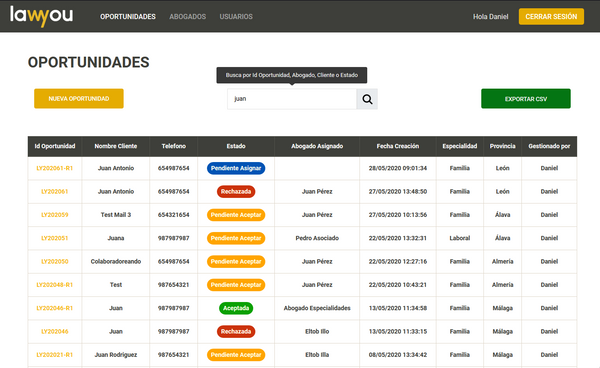
Task: Click Rechazada badge in LY202061 row
Action: coord(236,191)
